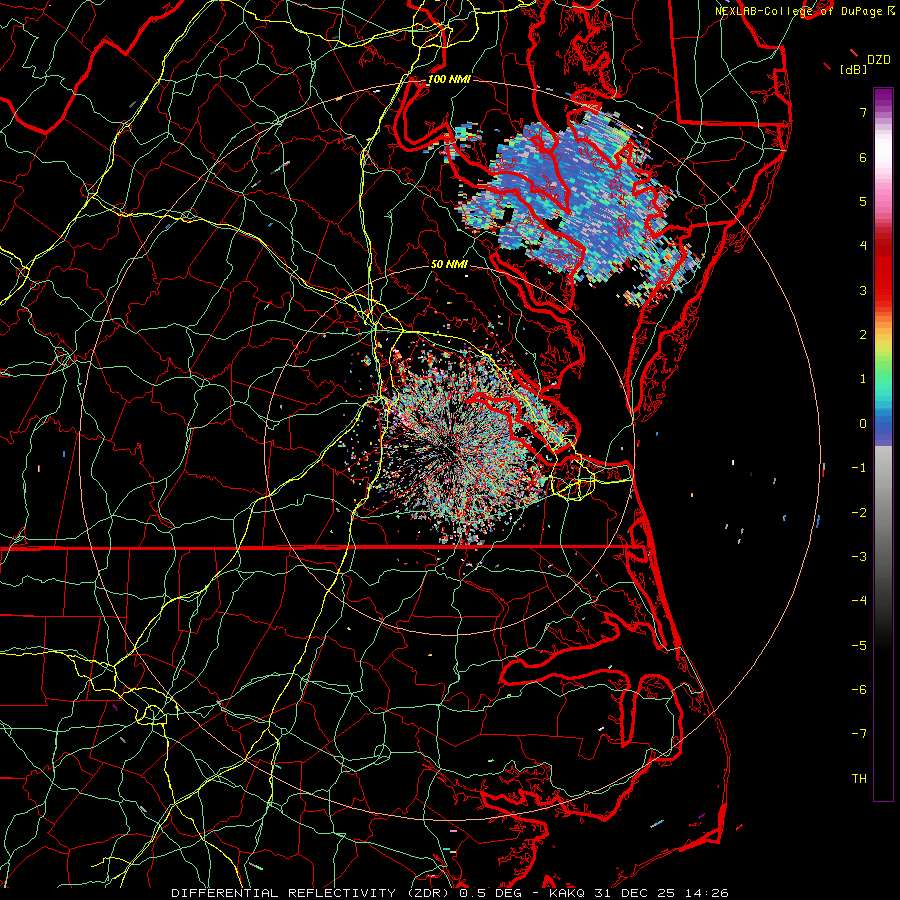Click the 100 NMI range ring label
Screen dimensions: 900x900
coord(449,79)
